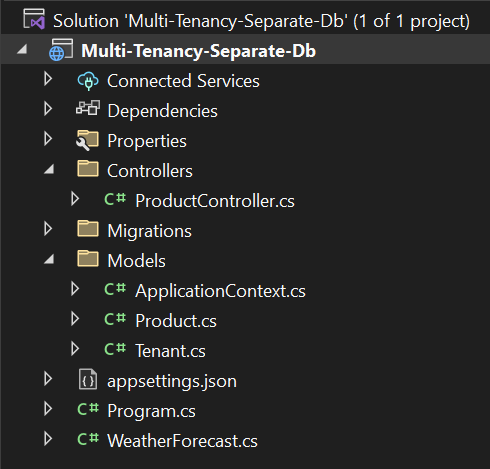Click the Controllers folder icon
Image resolution: width=490 pixels, height=469 pixels.
tap(88, 168)
